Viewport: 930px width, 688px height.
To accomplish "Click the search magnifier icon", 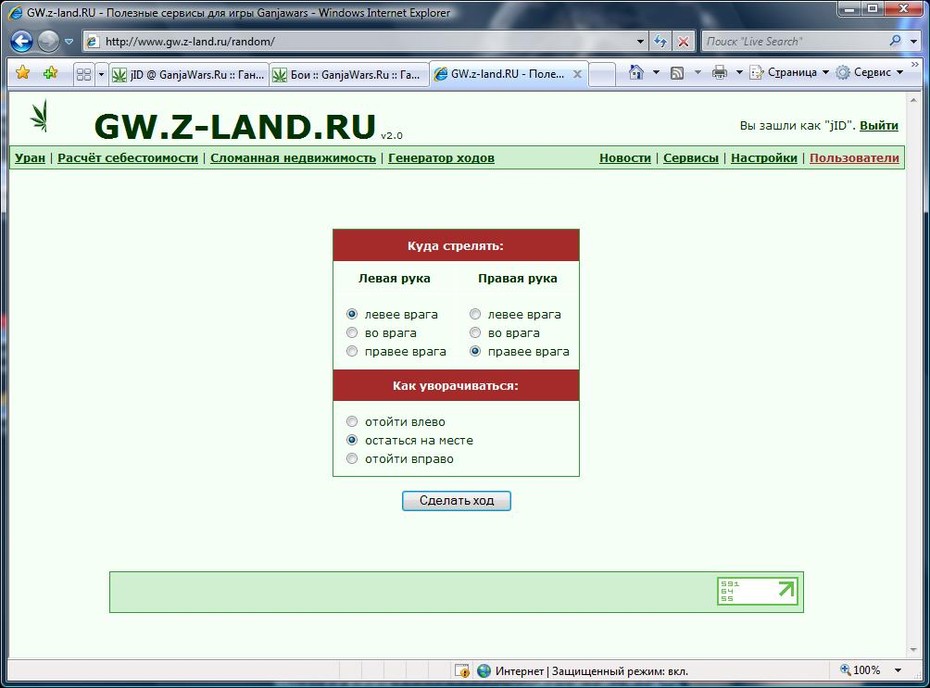I will pos(895,41).
